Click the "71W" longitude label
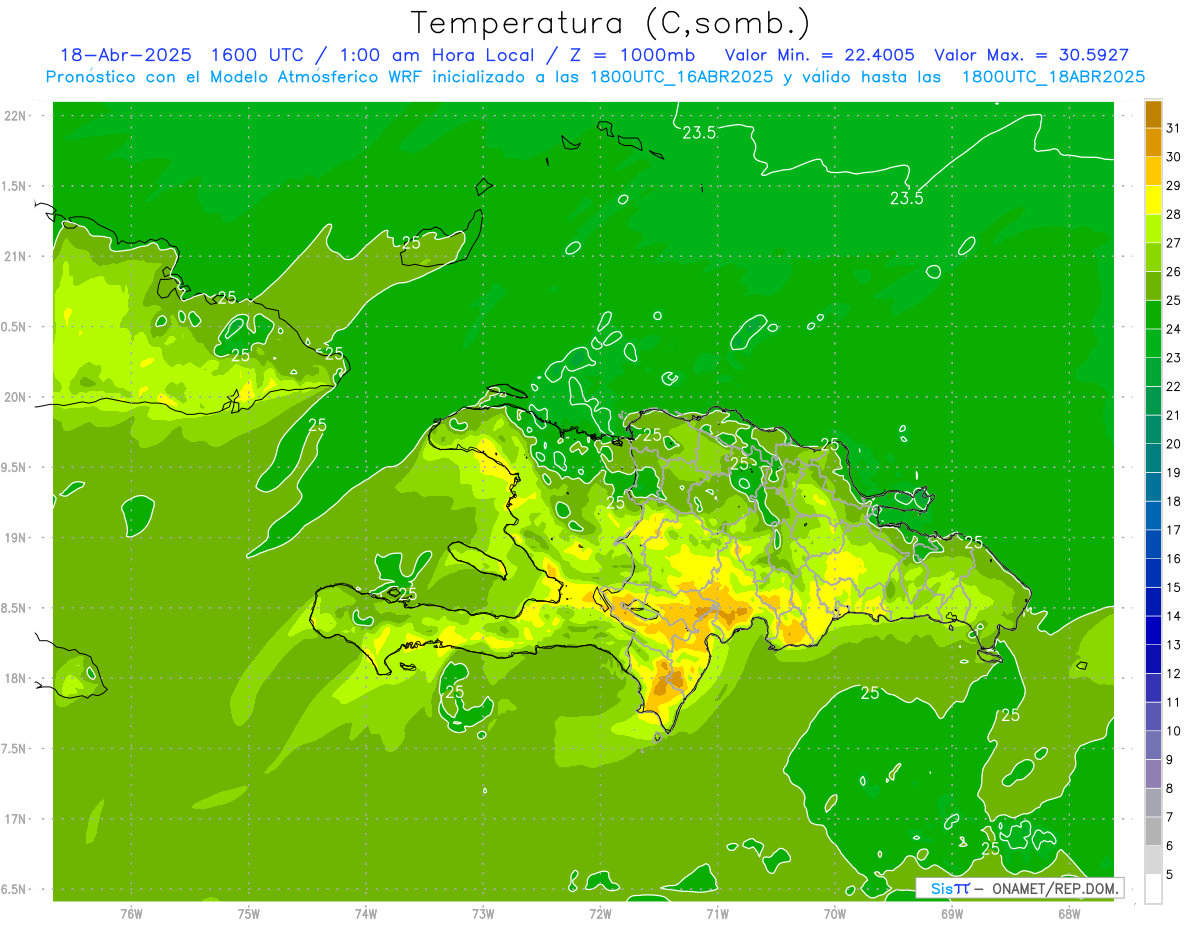Screen dimensions: 1200x927 [717, 914]
